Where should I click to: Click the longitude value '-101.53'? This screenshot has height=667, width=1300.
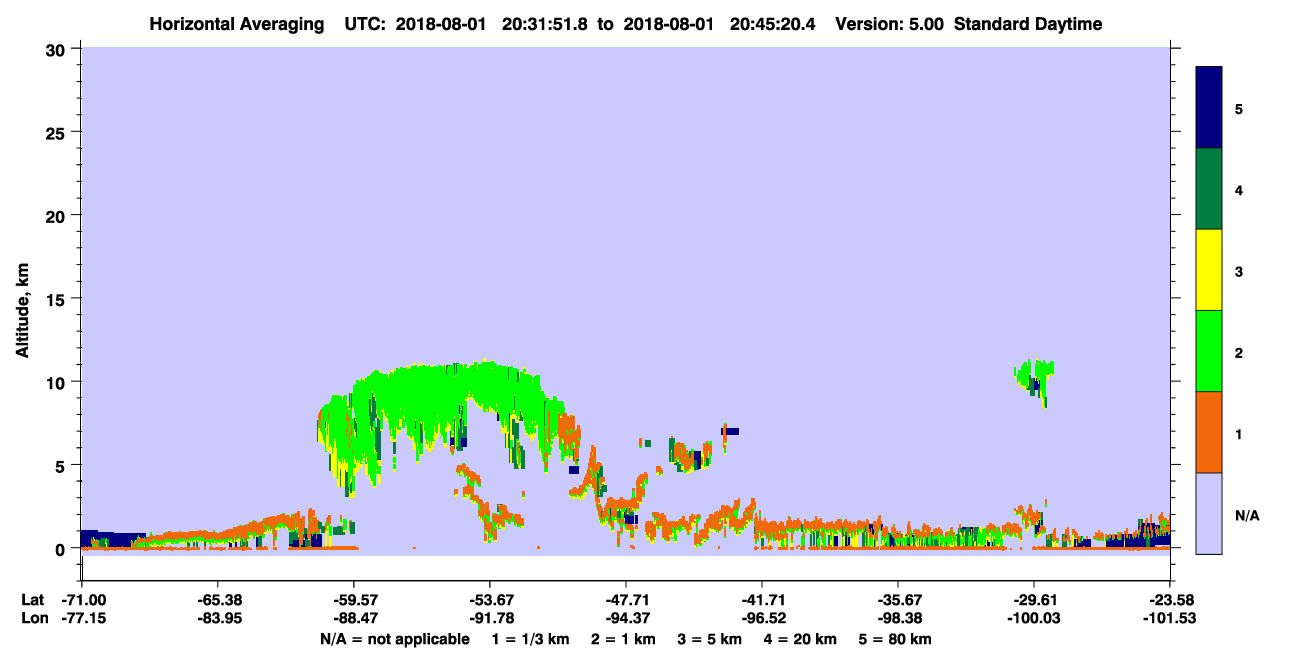(x=1170, y=618)
